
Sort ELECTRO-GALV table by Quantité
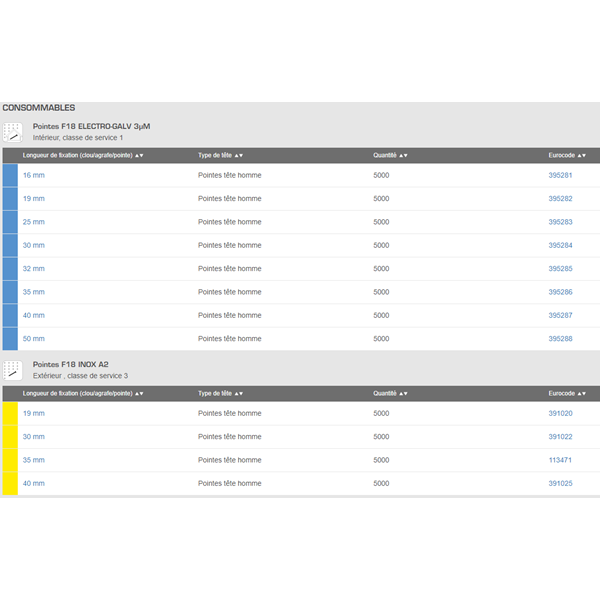click(390, 156)
